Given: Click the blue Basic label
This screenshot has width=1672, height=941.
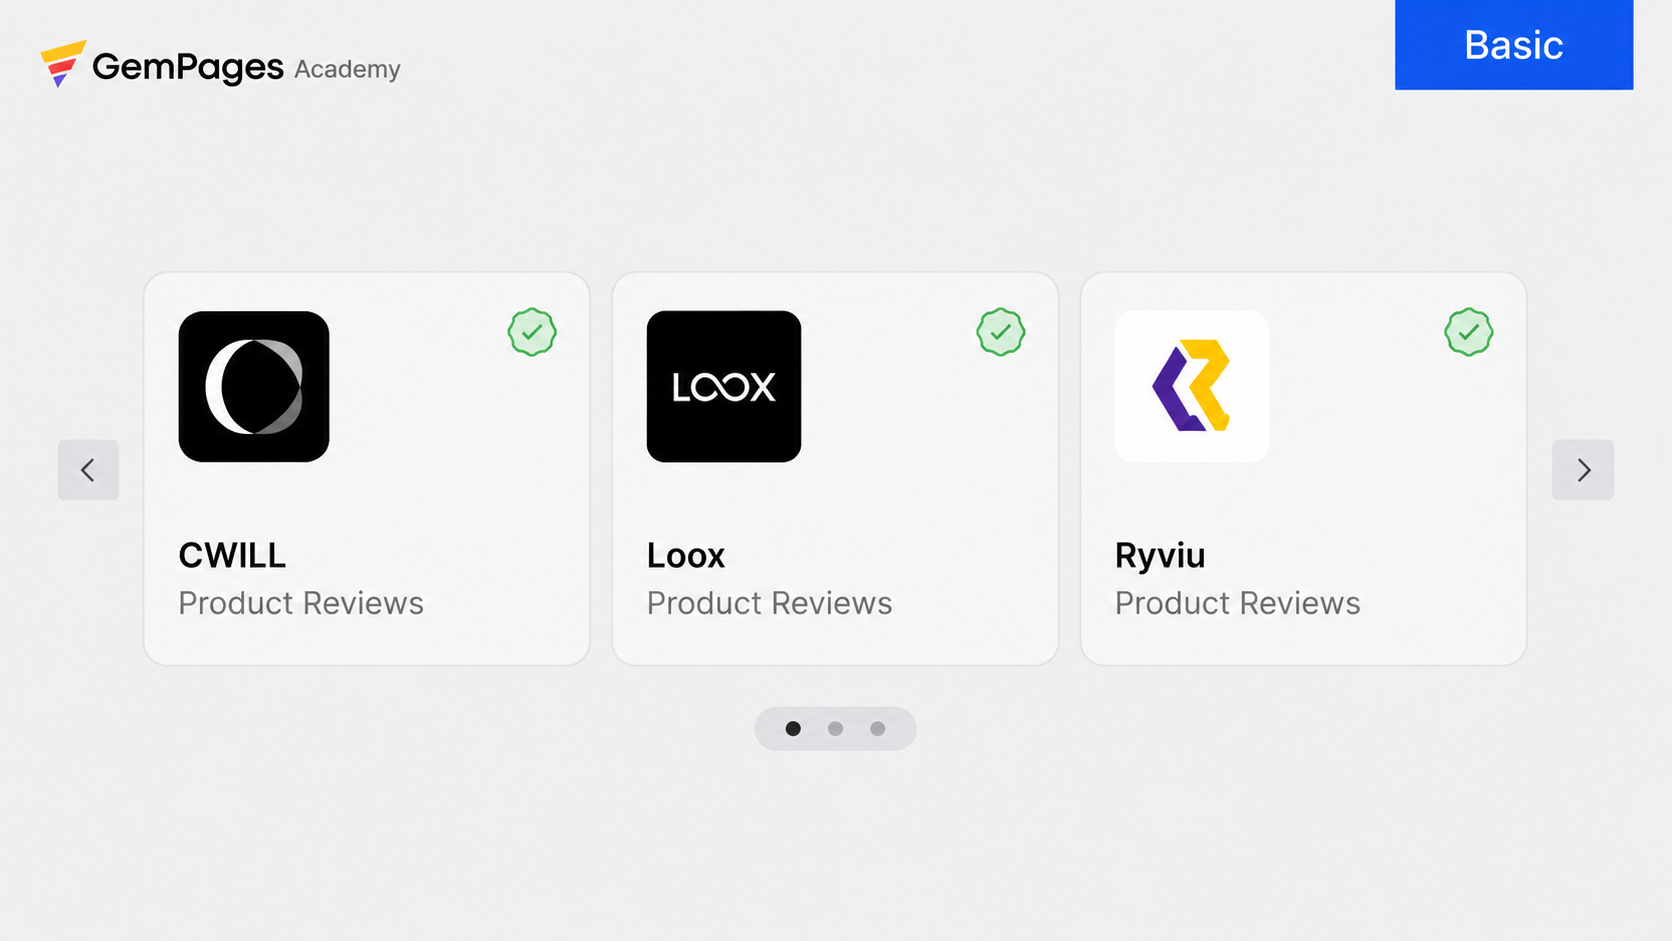Looking at the screenshot, I should (1514, 45).
